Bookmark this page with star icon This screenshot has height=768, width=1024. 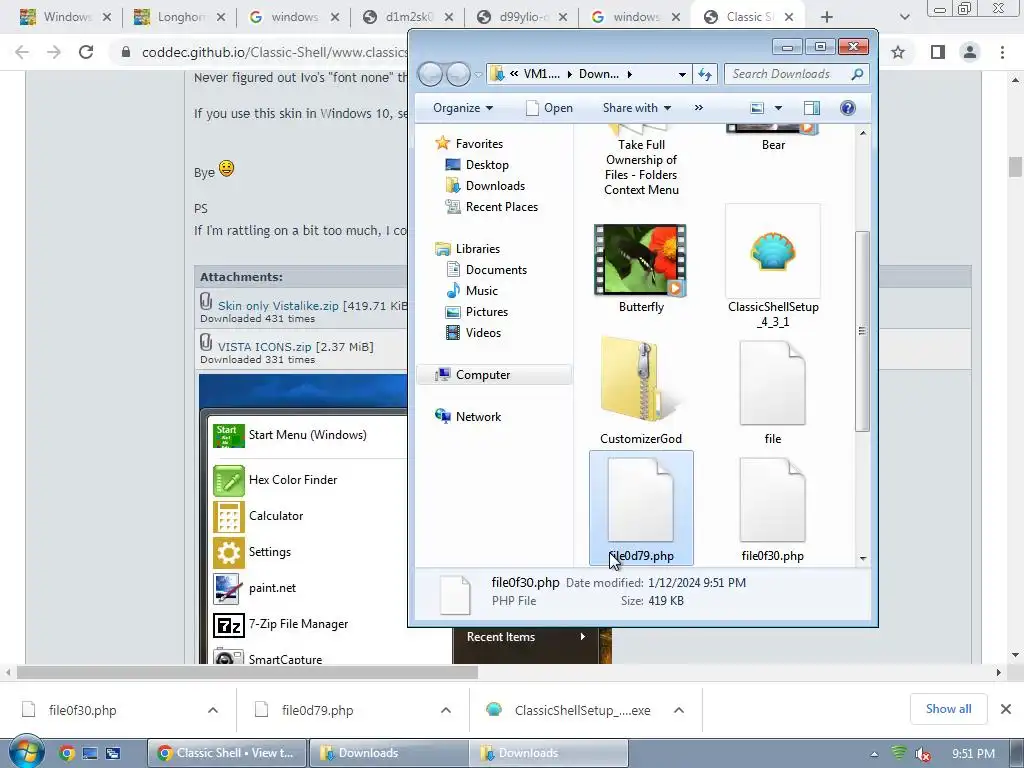898,52
